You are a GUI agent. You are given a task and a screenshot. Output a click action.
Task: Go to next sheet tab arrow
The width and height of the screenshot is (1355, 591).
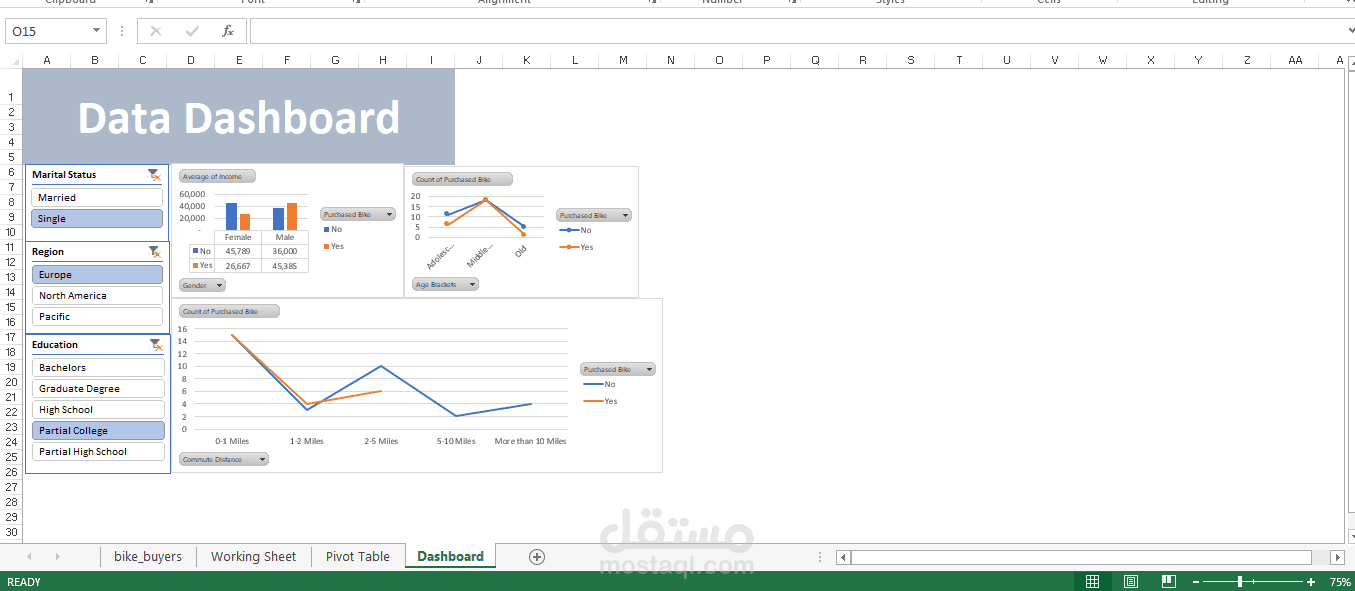(x=58, y=557)
